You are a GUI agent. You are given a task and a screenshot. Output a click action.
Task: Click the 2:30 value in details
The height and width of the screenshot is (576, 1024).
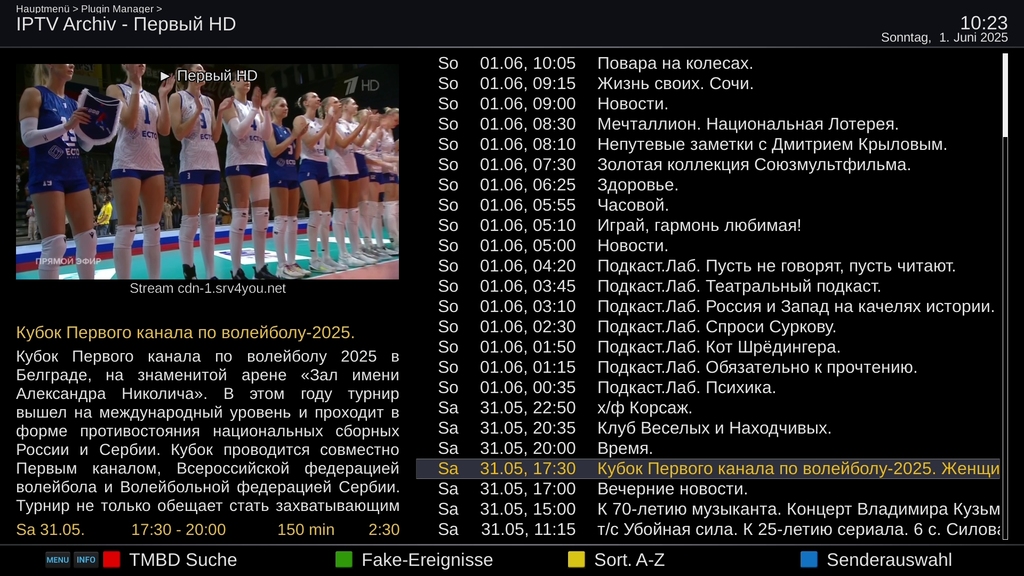[x=384, y=530]
